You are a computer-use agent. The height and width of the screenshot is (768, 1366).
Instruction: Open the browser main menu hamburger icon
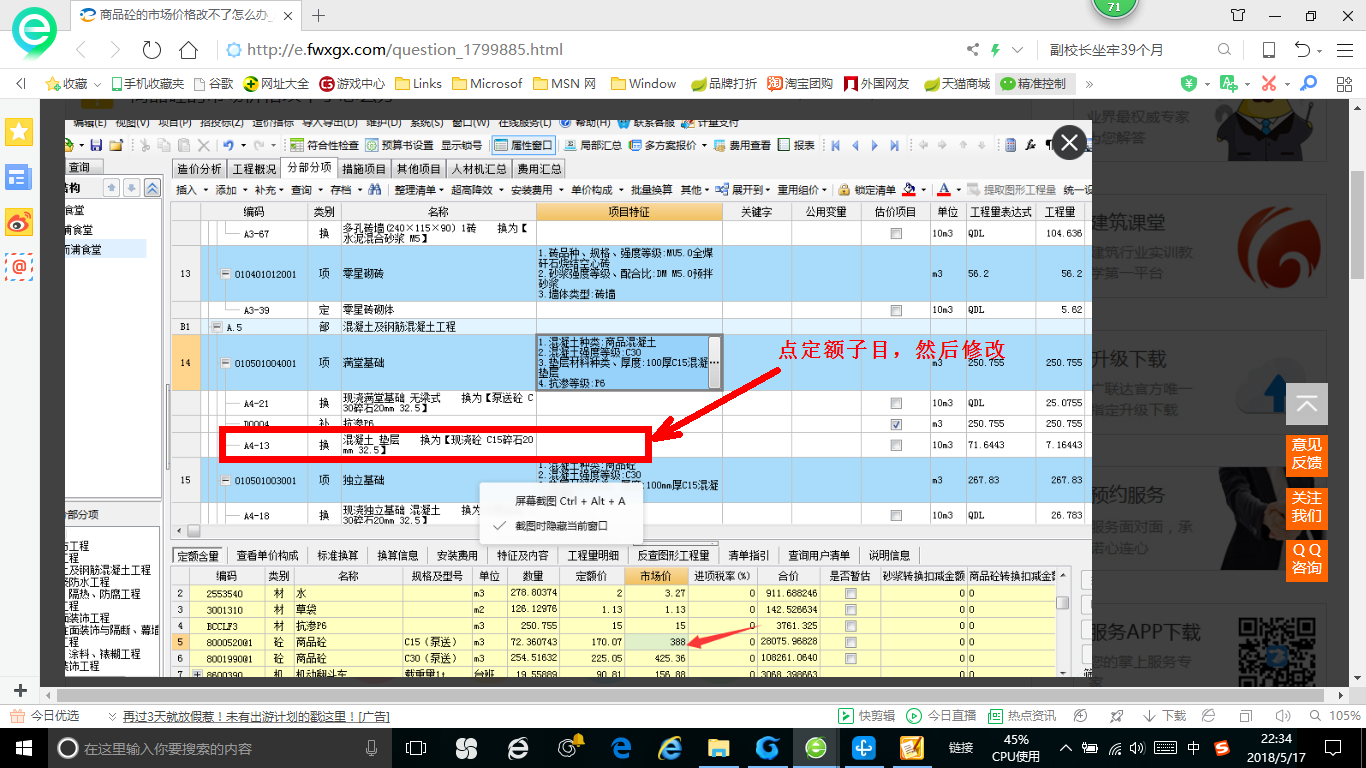[1343, 50]
